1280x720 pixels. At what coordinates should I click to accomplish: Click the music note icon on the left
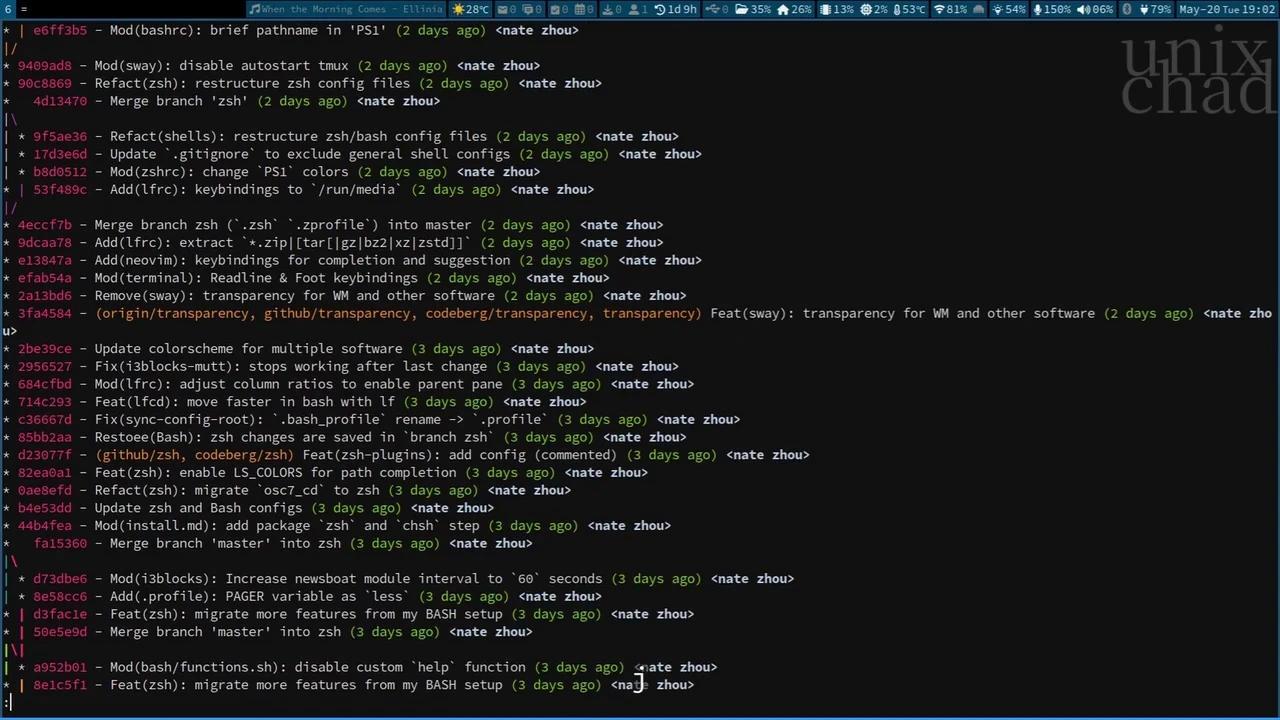(x=253, y=9)
